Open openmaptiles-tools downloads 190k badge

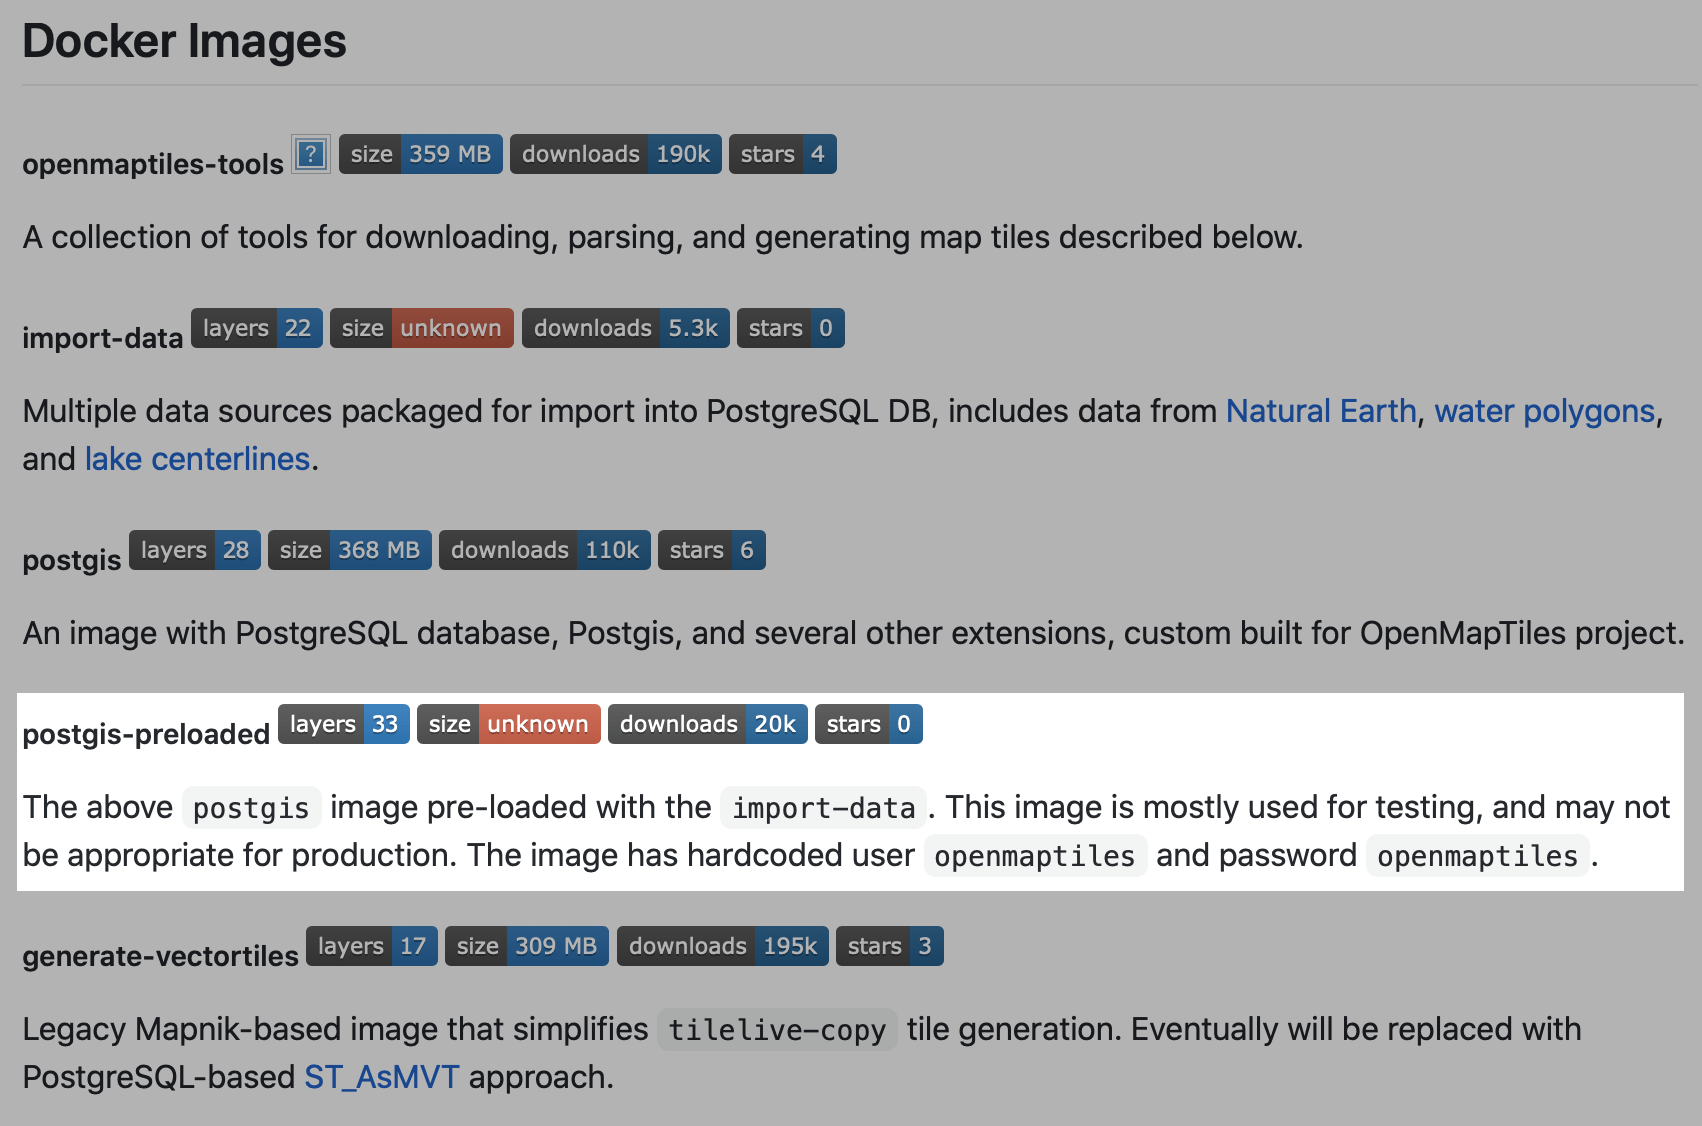pyautogui.click(x=616, y=154)
